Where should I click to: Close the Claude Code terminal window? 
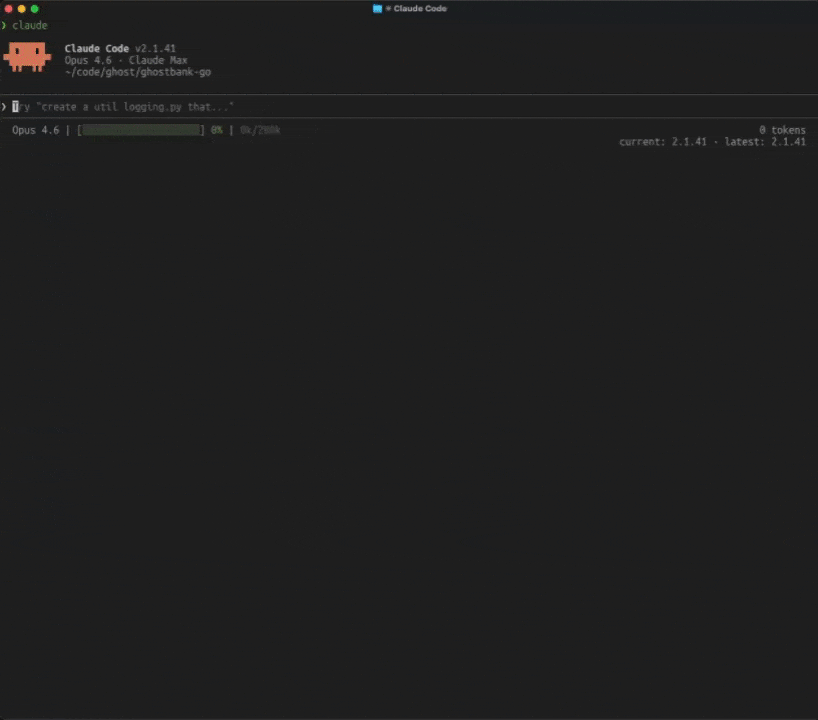coord(8,9)
